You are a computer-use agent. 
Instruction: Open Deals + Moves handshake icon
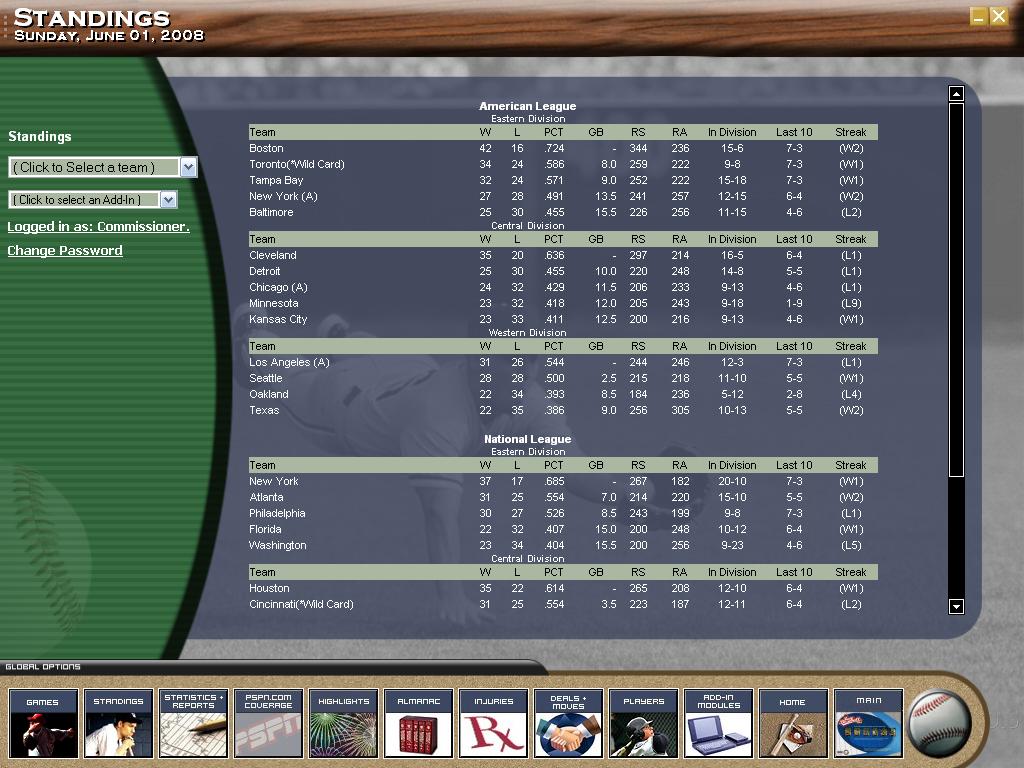pos(569,723)
